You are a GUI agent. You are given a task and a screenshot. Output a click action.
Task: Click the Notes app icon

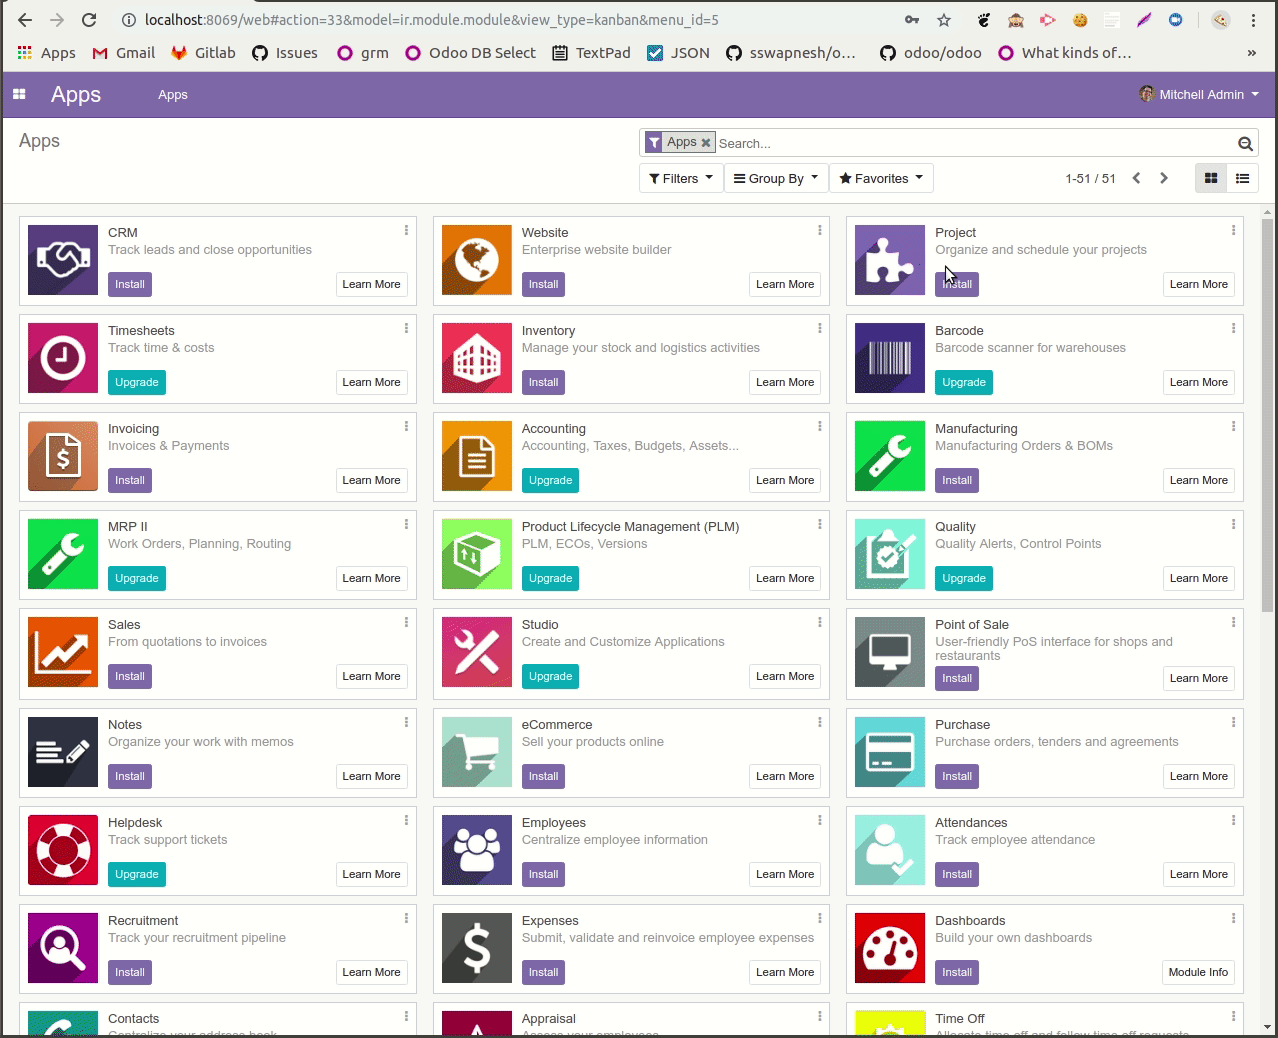pyautogui.click(x=63, y=752)
